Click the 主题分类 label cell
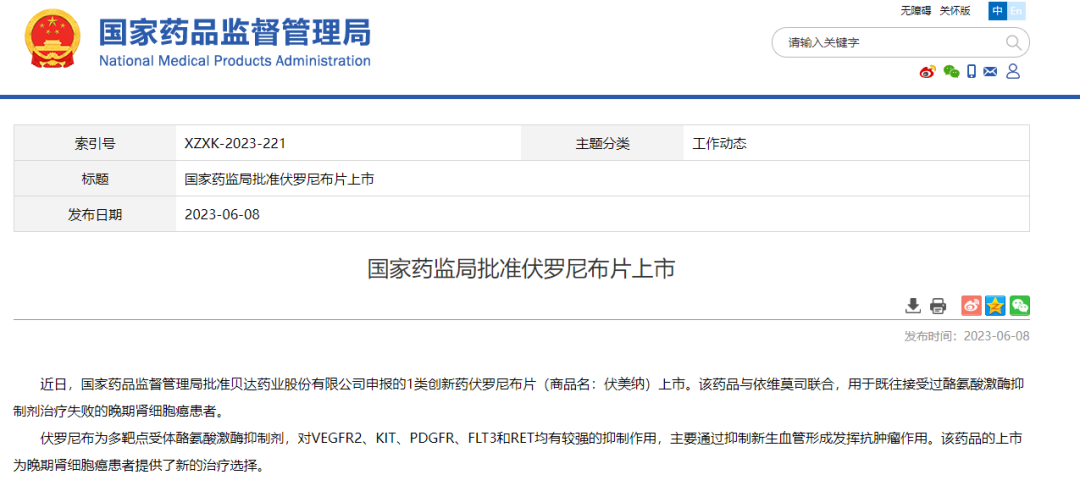The image size is (1080, 497). [603, 144]
